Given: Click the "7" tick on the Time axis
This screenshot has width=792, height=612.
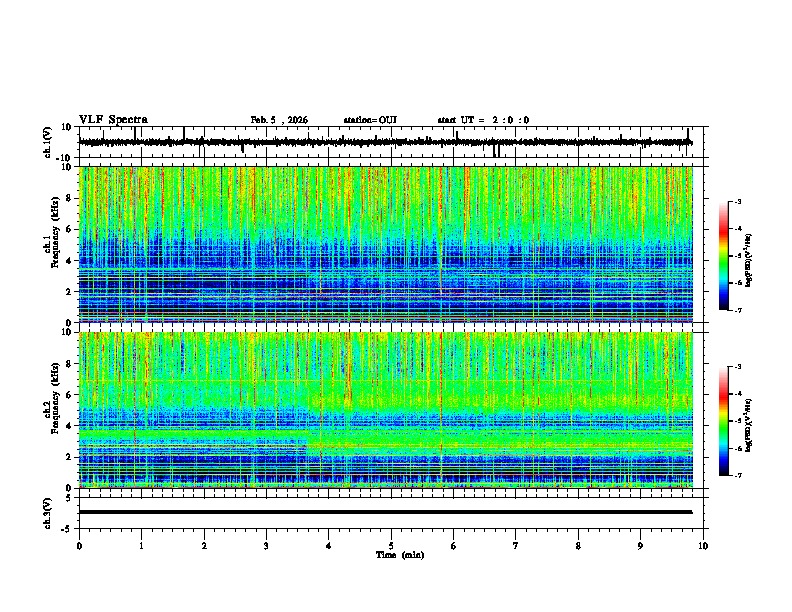Looking at the screenshot, I should coord(516,546).
